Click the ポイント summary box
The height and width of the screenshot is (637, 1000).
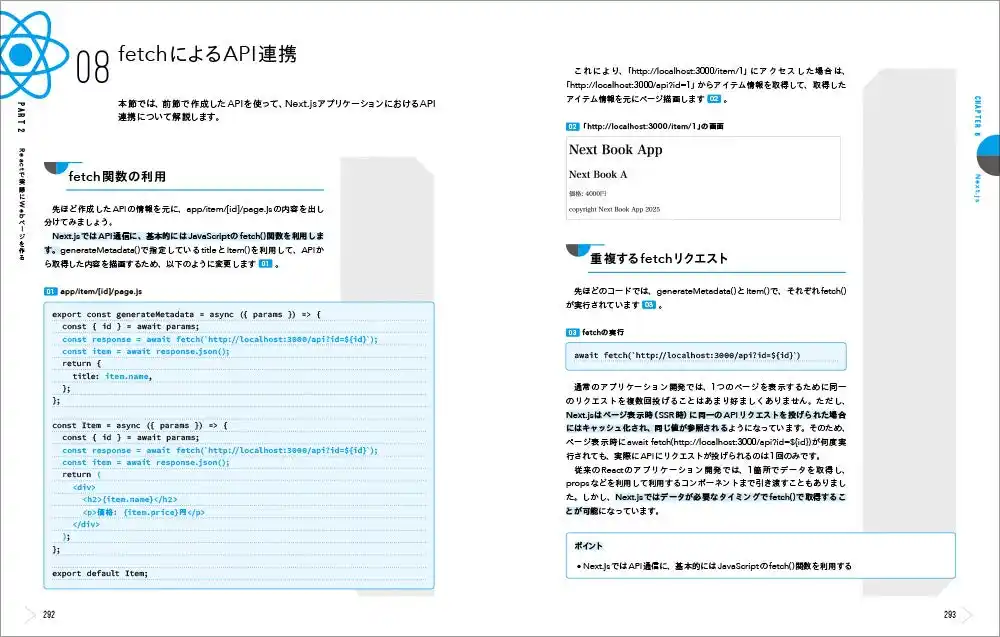tap(760, 555)
